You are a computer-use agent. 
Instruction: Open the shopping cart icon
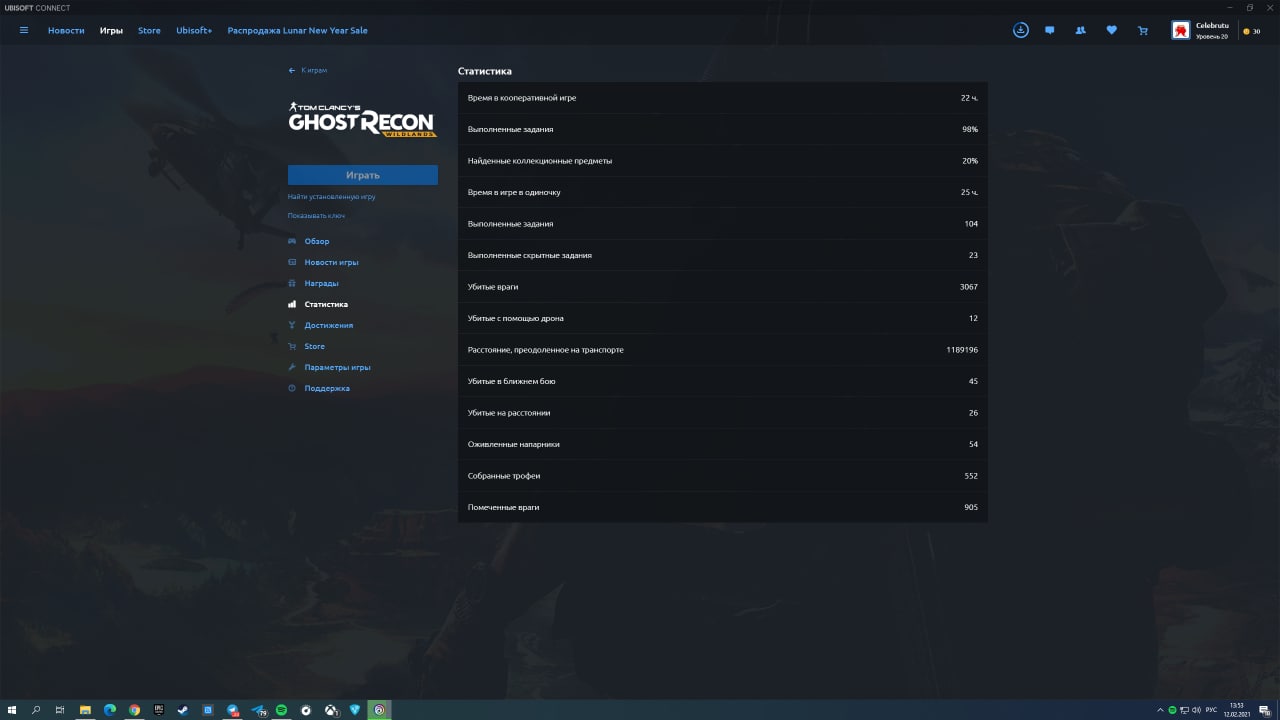coord(1142,30)
